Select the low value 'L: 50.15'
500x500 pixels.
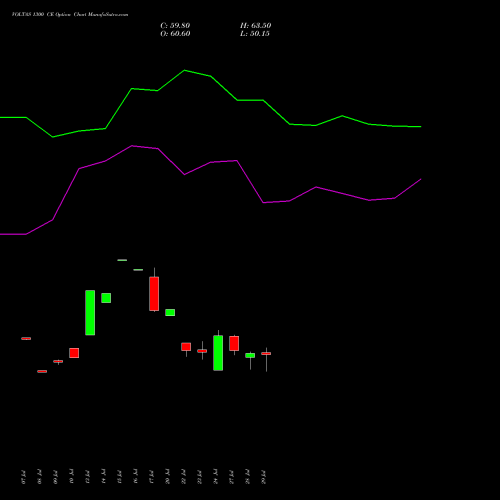point(255,34)
